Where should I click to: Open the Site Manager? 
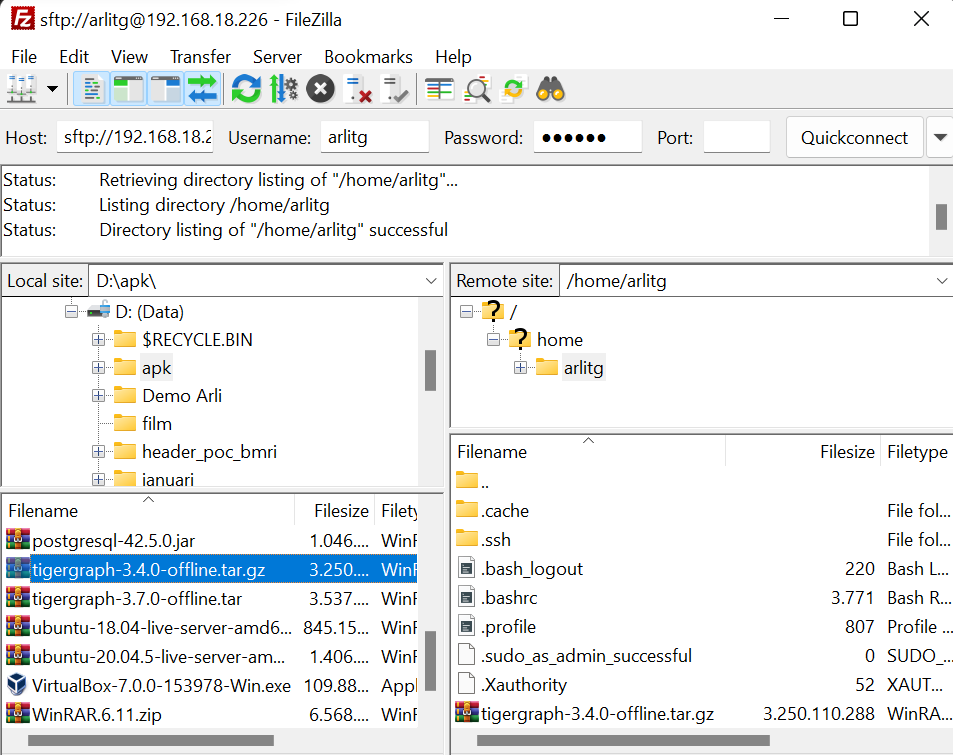[x=18, y=89]
